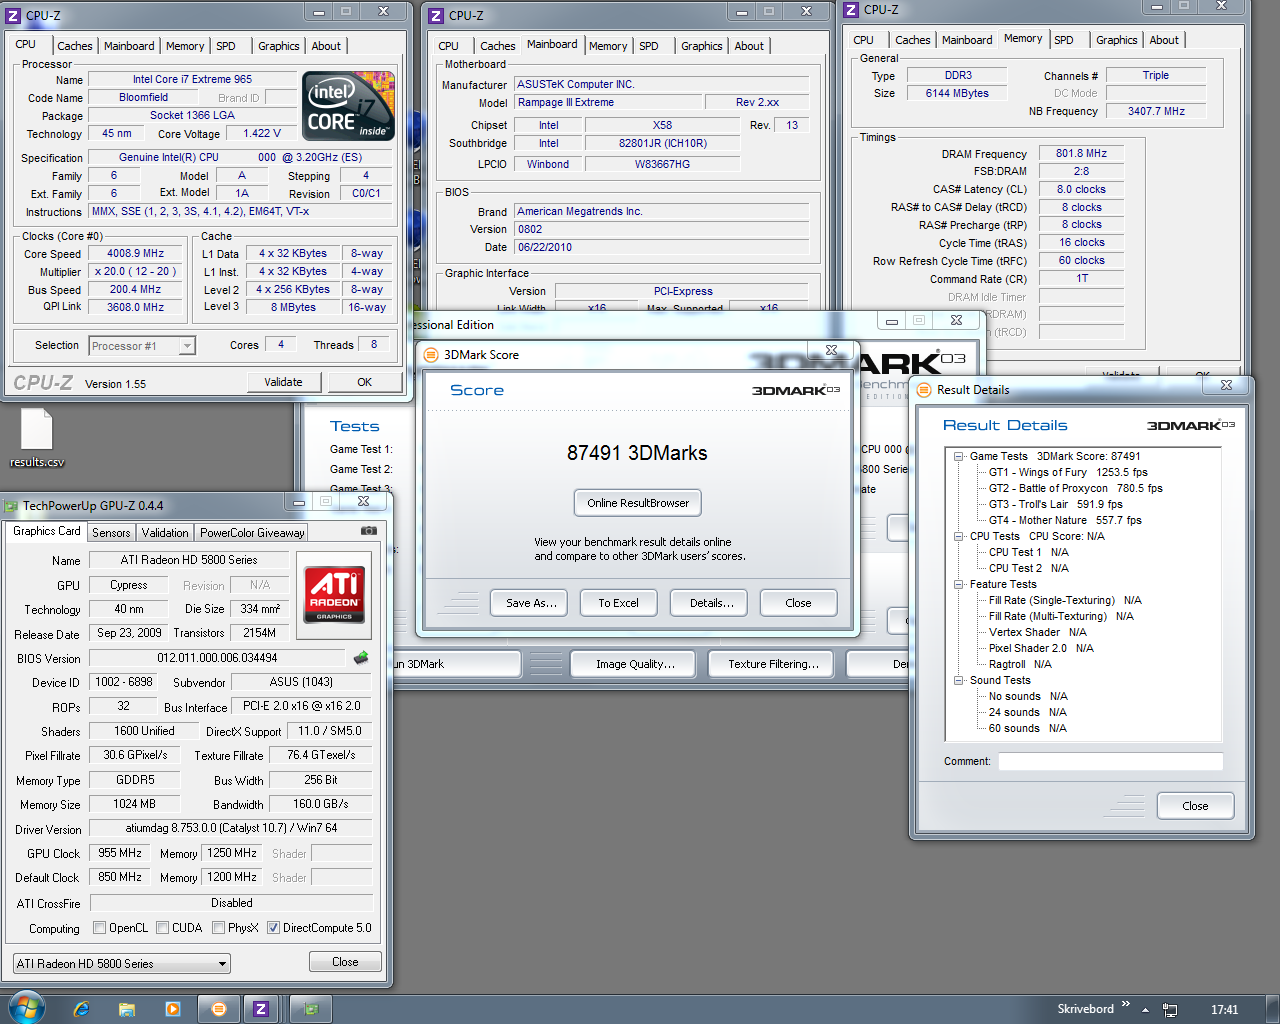Click OK in left CPU-Z window
Viewport: 1280px width, 1024px height.
(365, 382)
